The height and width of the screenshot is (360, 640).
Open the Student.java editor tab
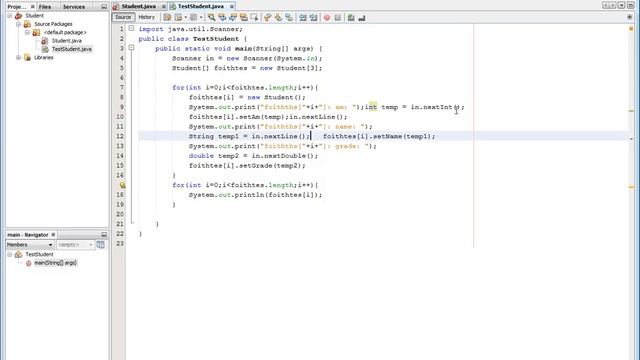click(138, 7)
